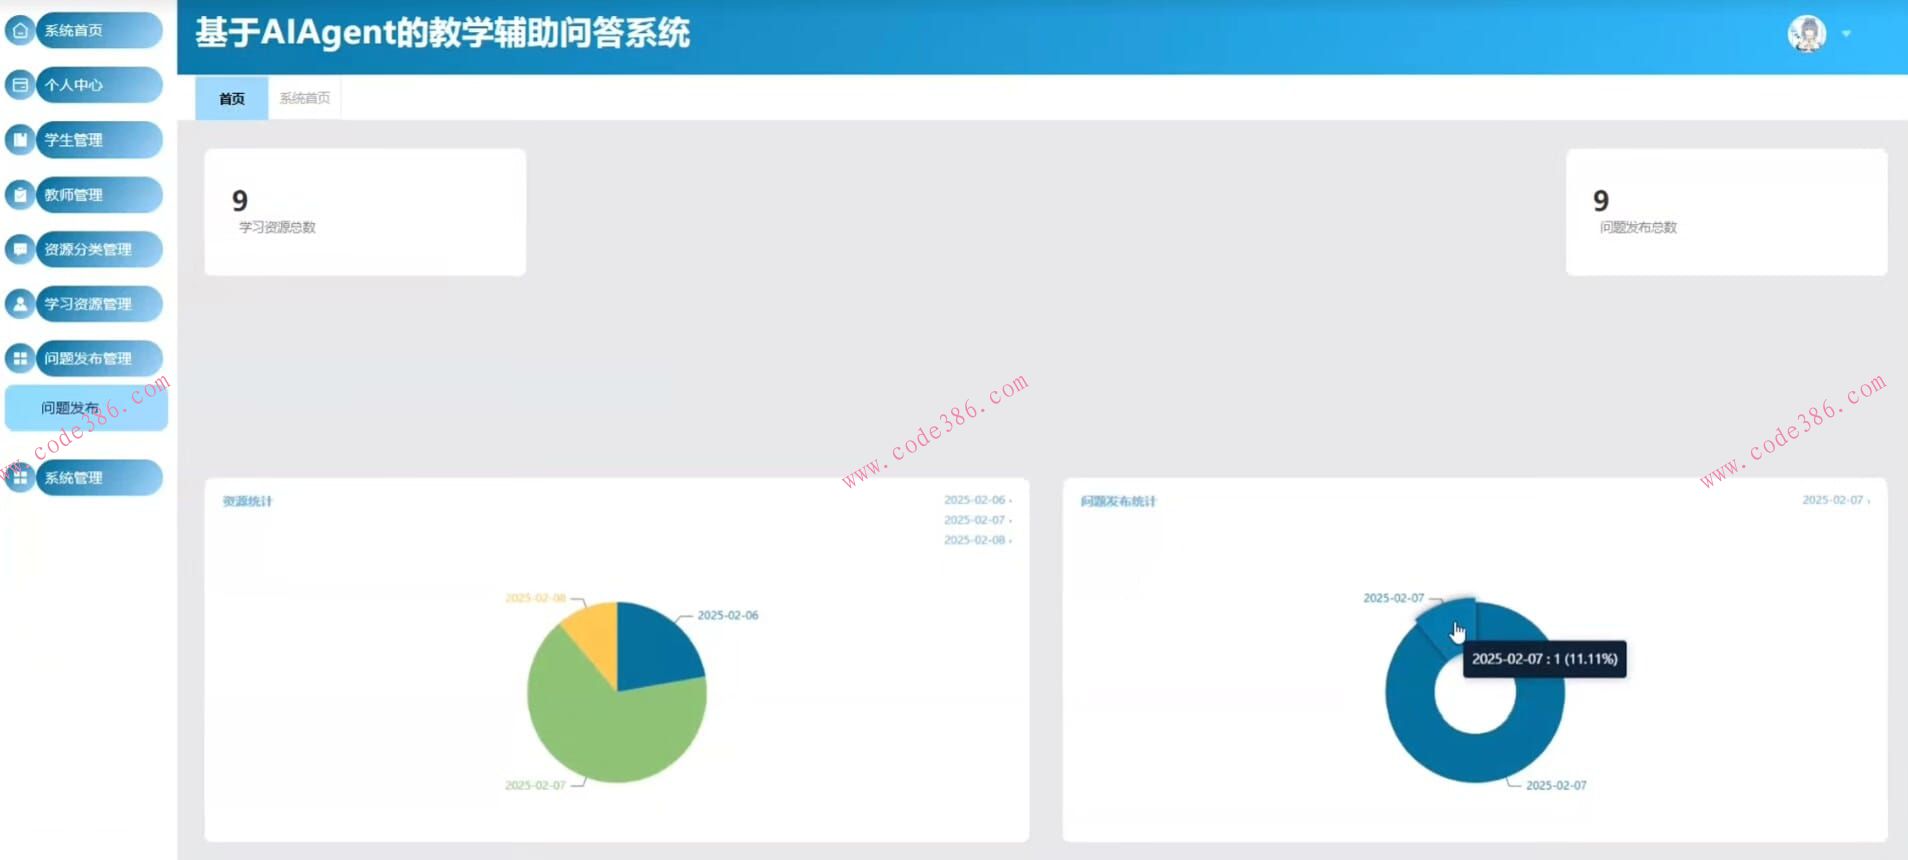The width and height of the screenshot is (1908, 860).
Task: Click the home icon beside sidebar 系统首页
Action: [20, 30]
